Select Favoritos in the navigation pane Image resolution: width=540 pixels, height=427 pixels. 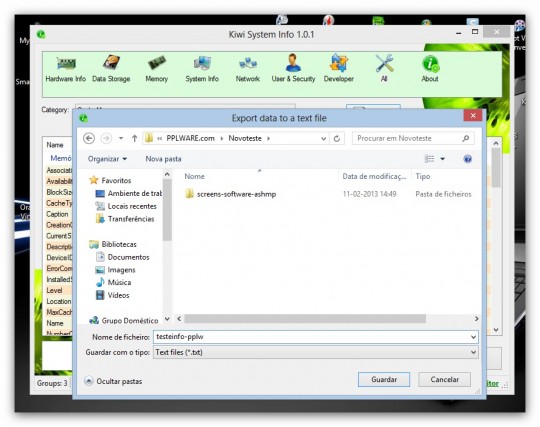(110, 180)
